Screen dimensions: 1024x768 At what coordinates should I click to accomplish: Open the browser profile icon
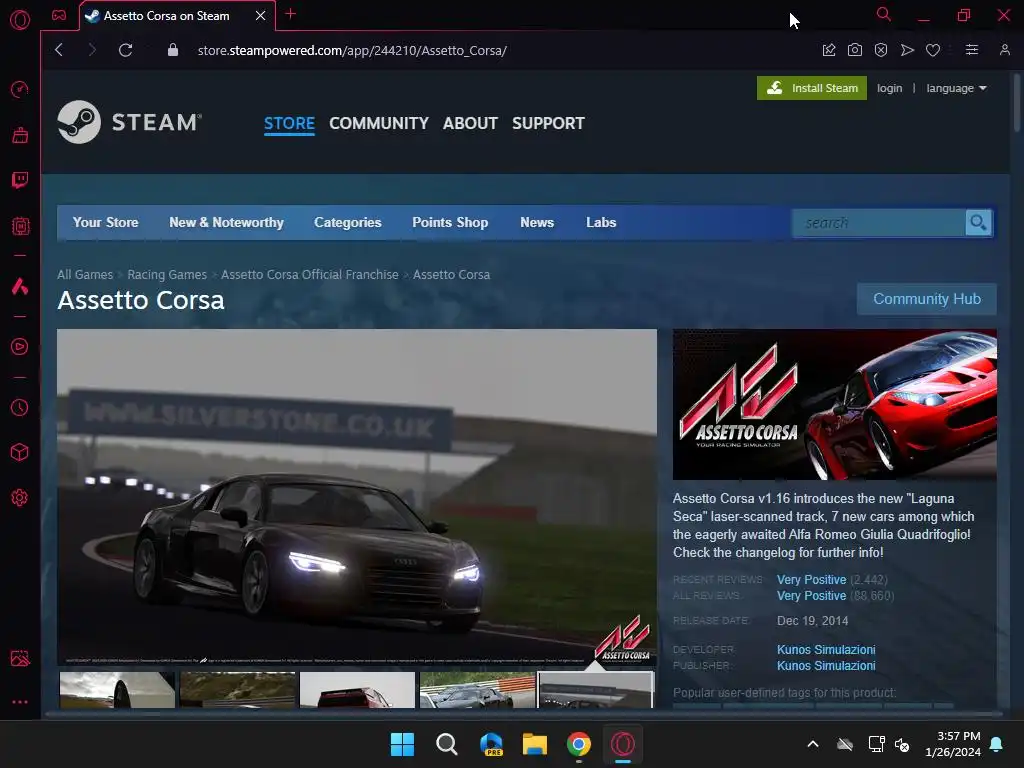coord(1005,50)
